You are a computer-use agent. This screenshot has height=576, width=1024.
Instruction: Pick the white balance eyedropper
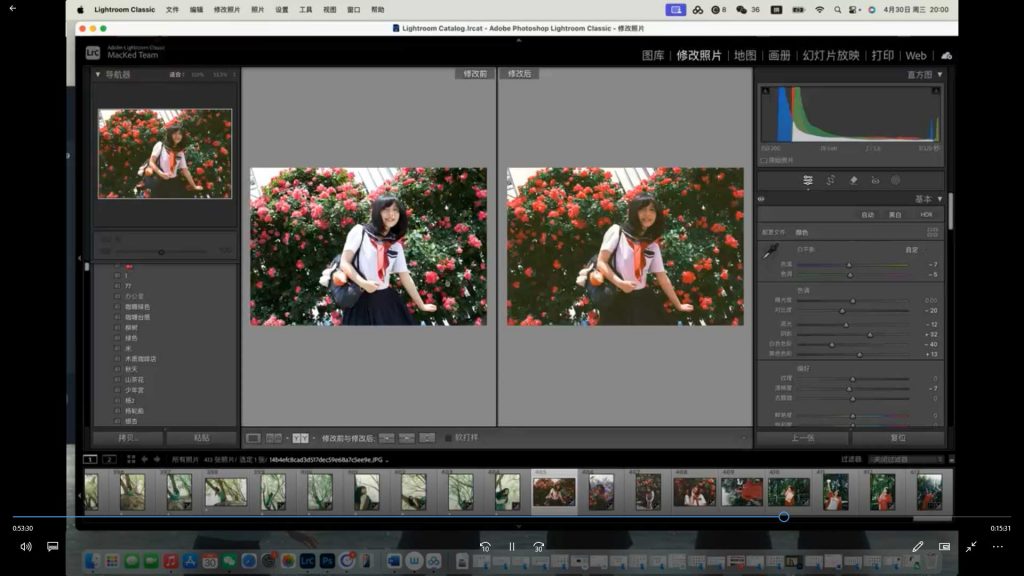click(770, 251)
